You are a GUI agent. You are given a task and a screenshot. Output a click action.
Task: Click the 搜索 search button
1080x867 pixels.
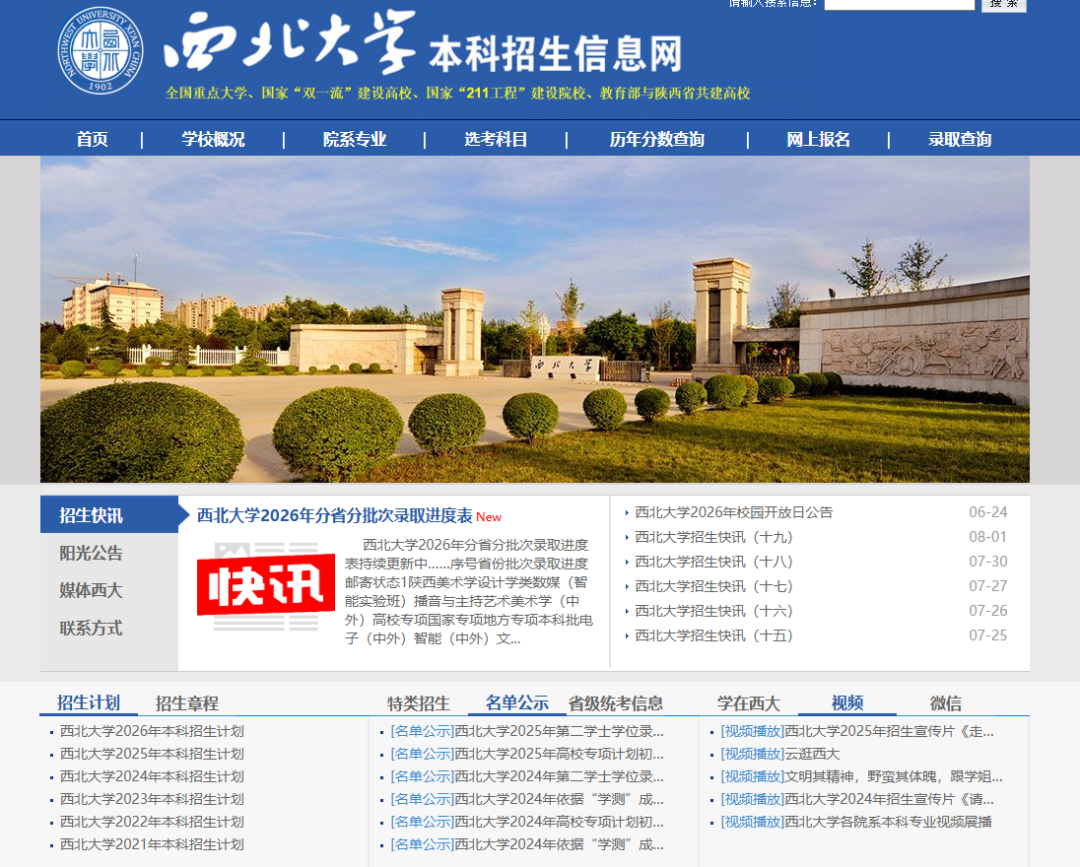pos(1004,4)
